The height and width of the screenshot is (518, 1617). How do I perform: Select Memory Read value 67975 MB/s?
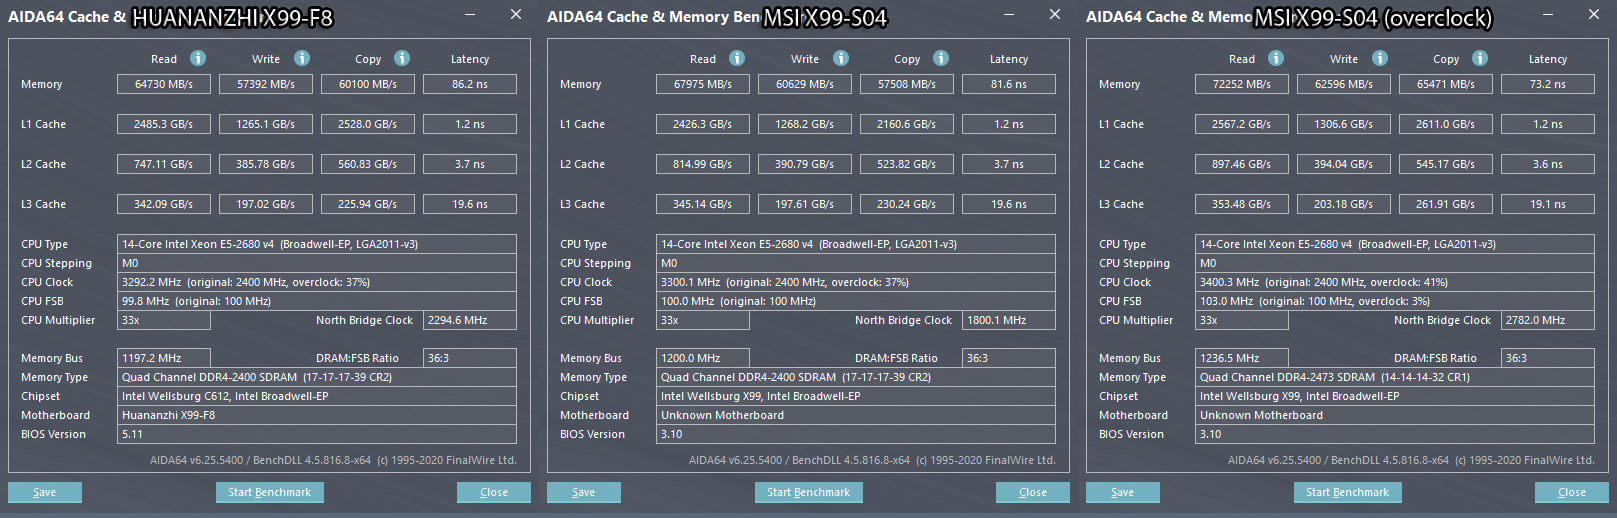[703, 84]
